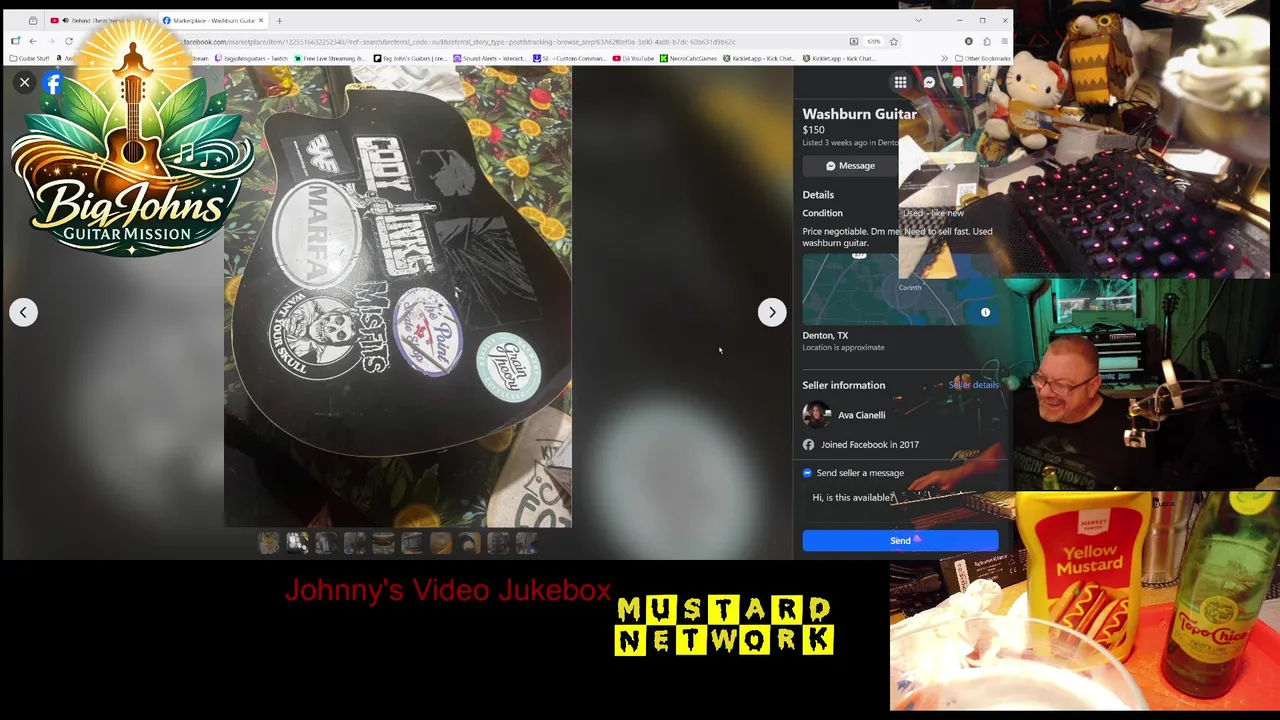Select the eighth photo thumbnail
1280x720 pixels.
point(469,543)
